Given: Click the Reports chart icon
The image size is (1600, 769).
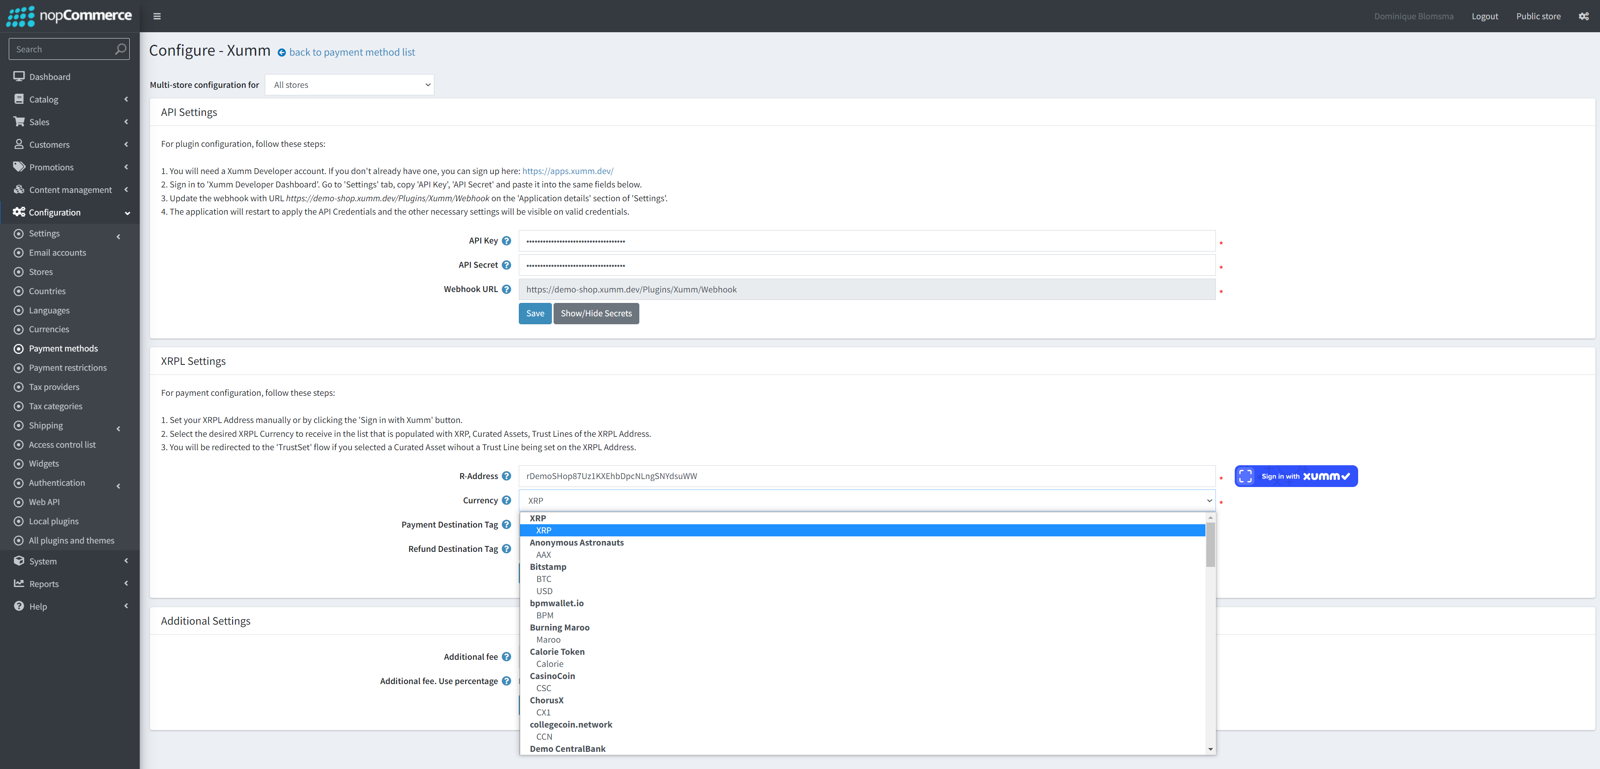Looking at the screenshot, I should [x=19, y=583].
